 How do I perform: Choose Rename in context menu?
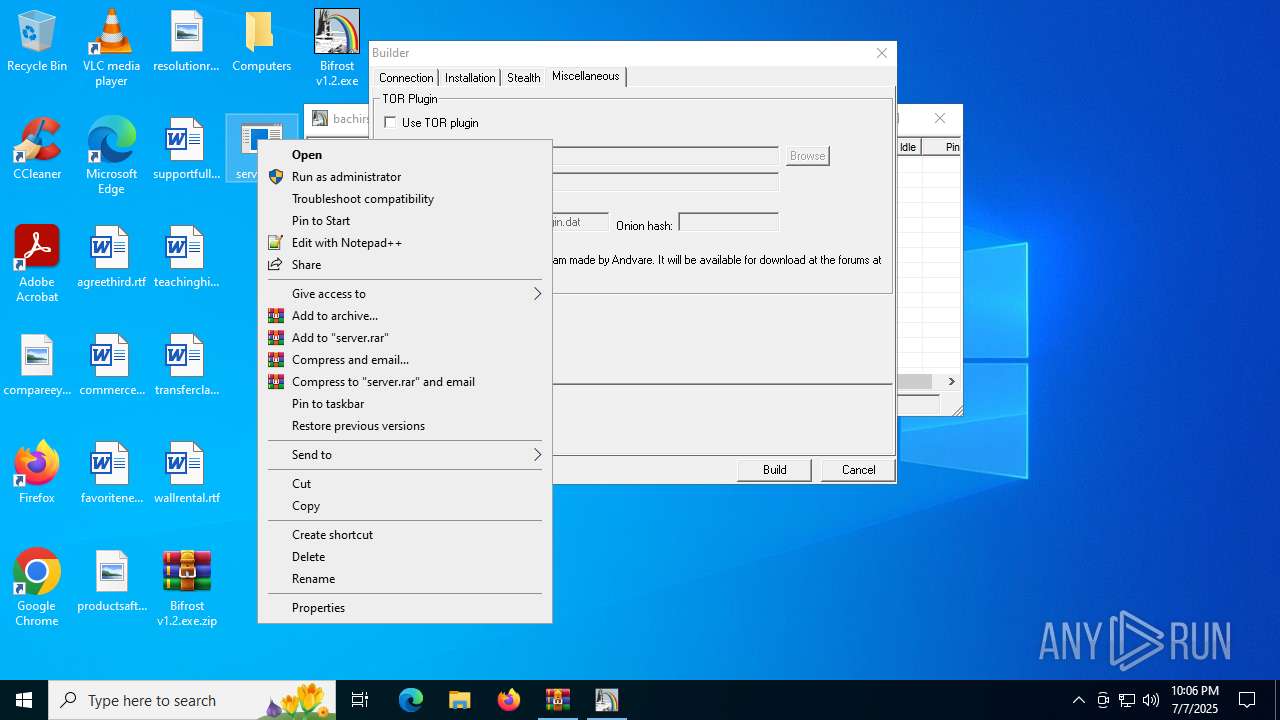pos(405,578)
